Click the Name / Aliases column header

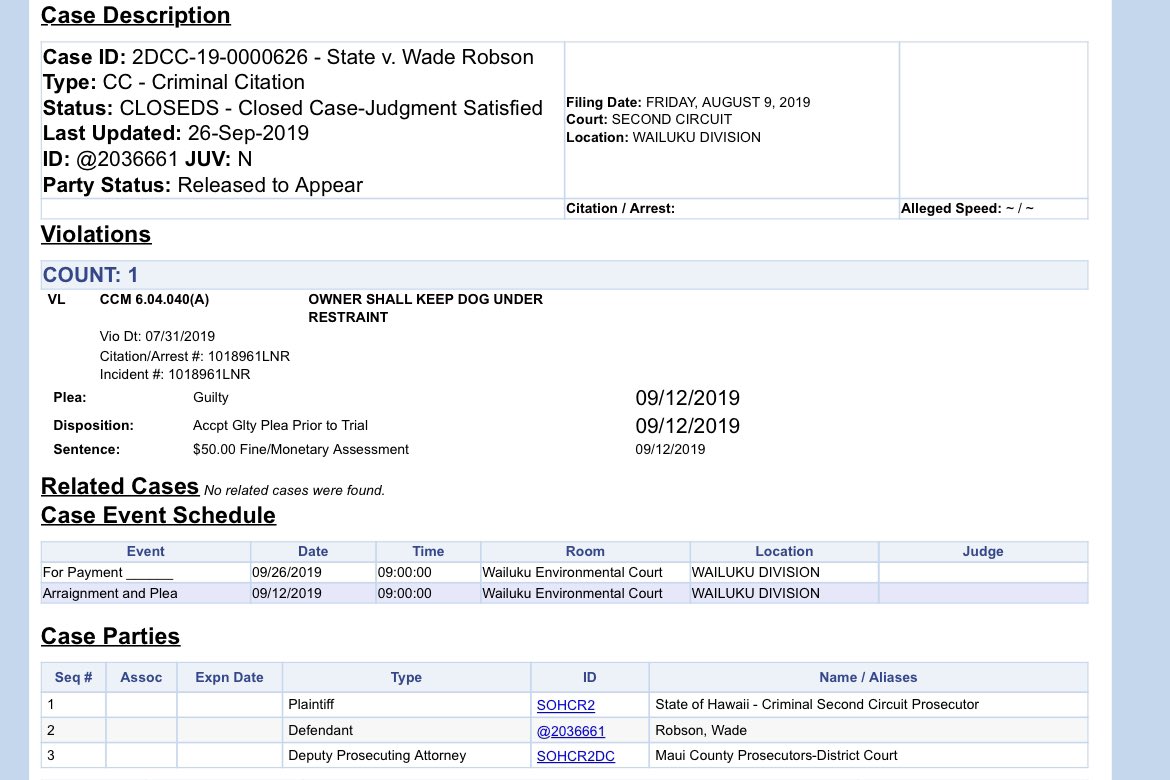coord(869,678)
